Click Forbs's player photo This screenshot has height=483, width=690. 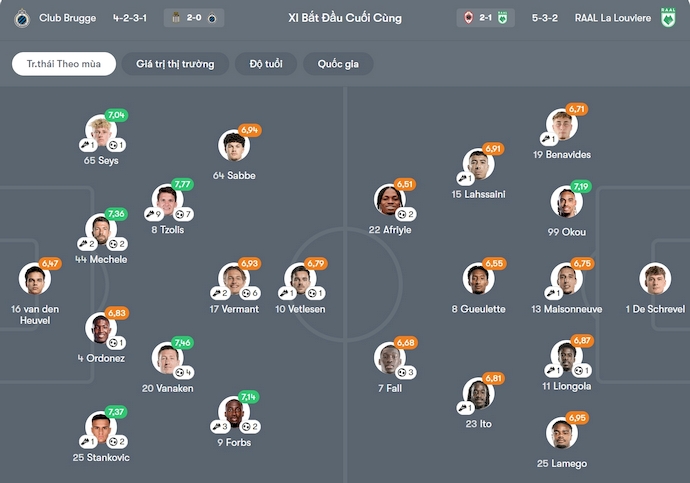coord(234,412)
